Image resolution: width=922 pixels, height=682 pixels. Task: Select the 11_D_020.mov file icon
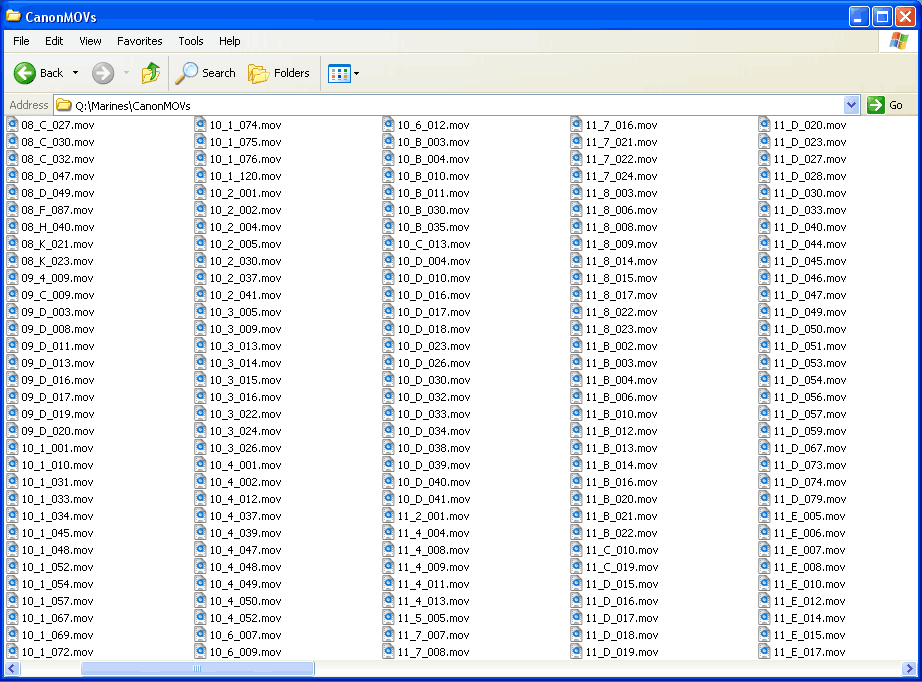coord(764,125)
